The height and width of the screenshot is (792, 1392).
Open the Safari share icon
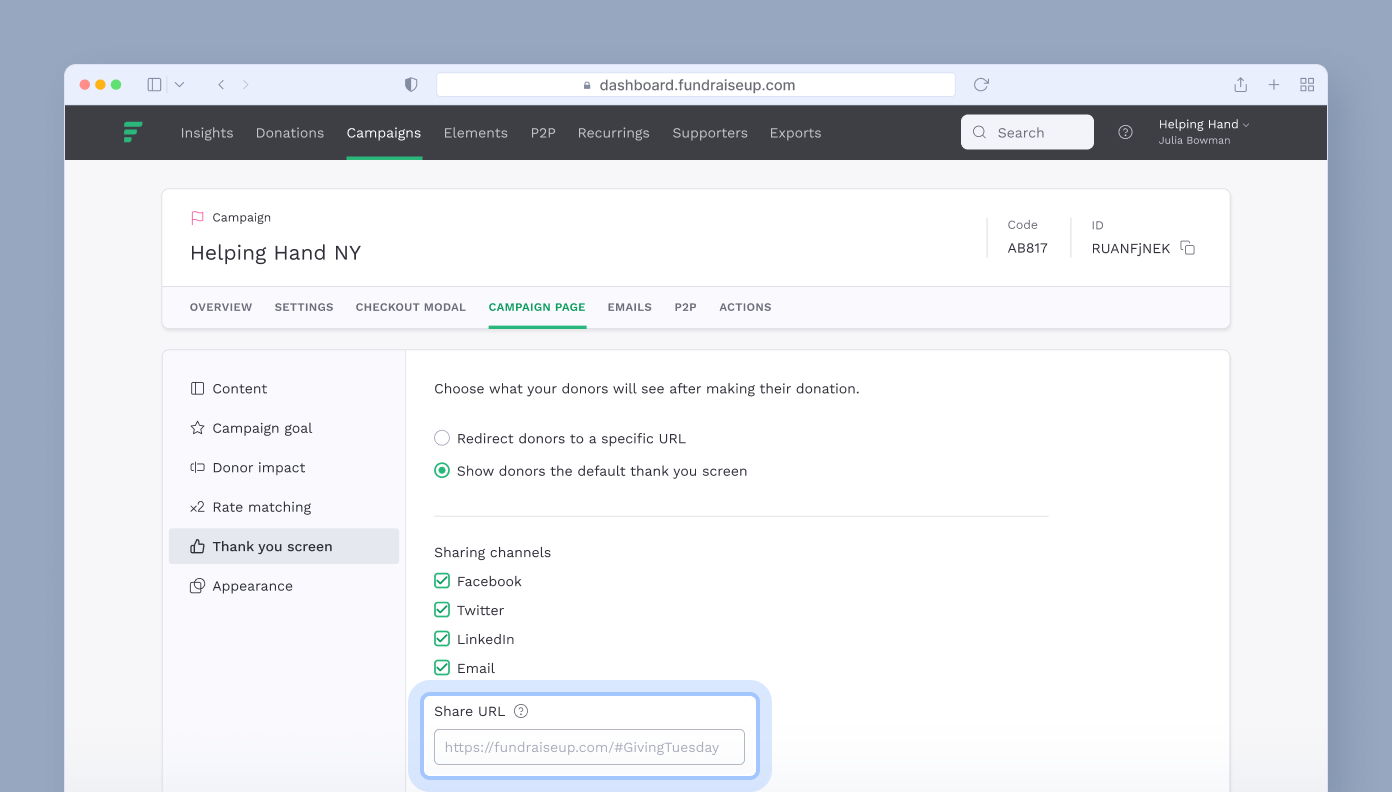click(1240, 85)
